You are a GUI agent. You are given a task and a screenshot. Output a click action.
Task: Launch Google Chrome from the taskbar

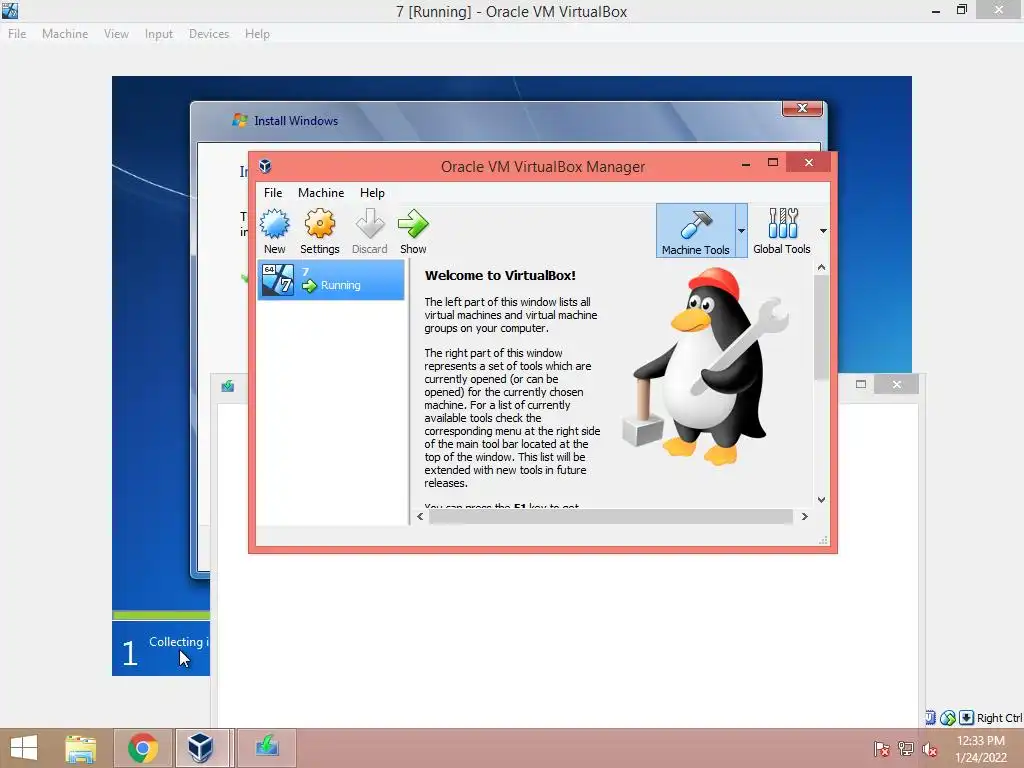[142, 748]
